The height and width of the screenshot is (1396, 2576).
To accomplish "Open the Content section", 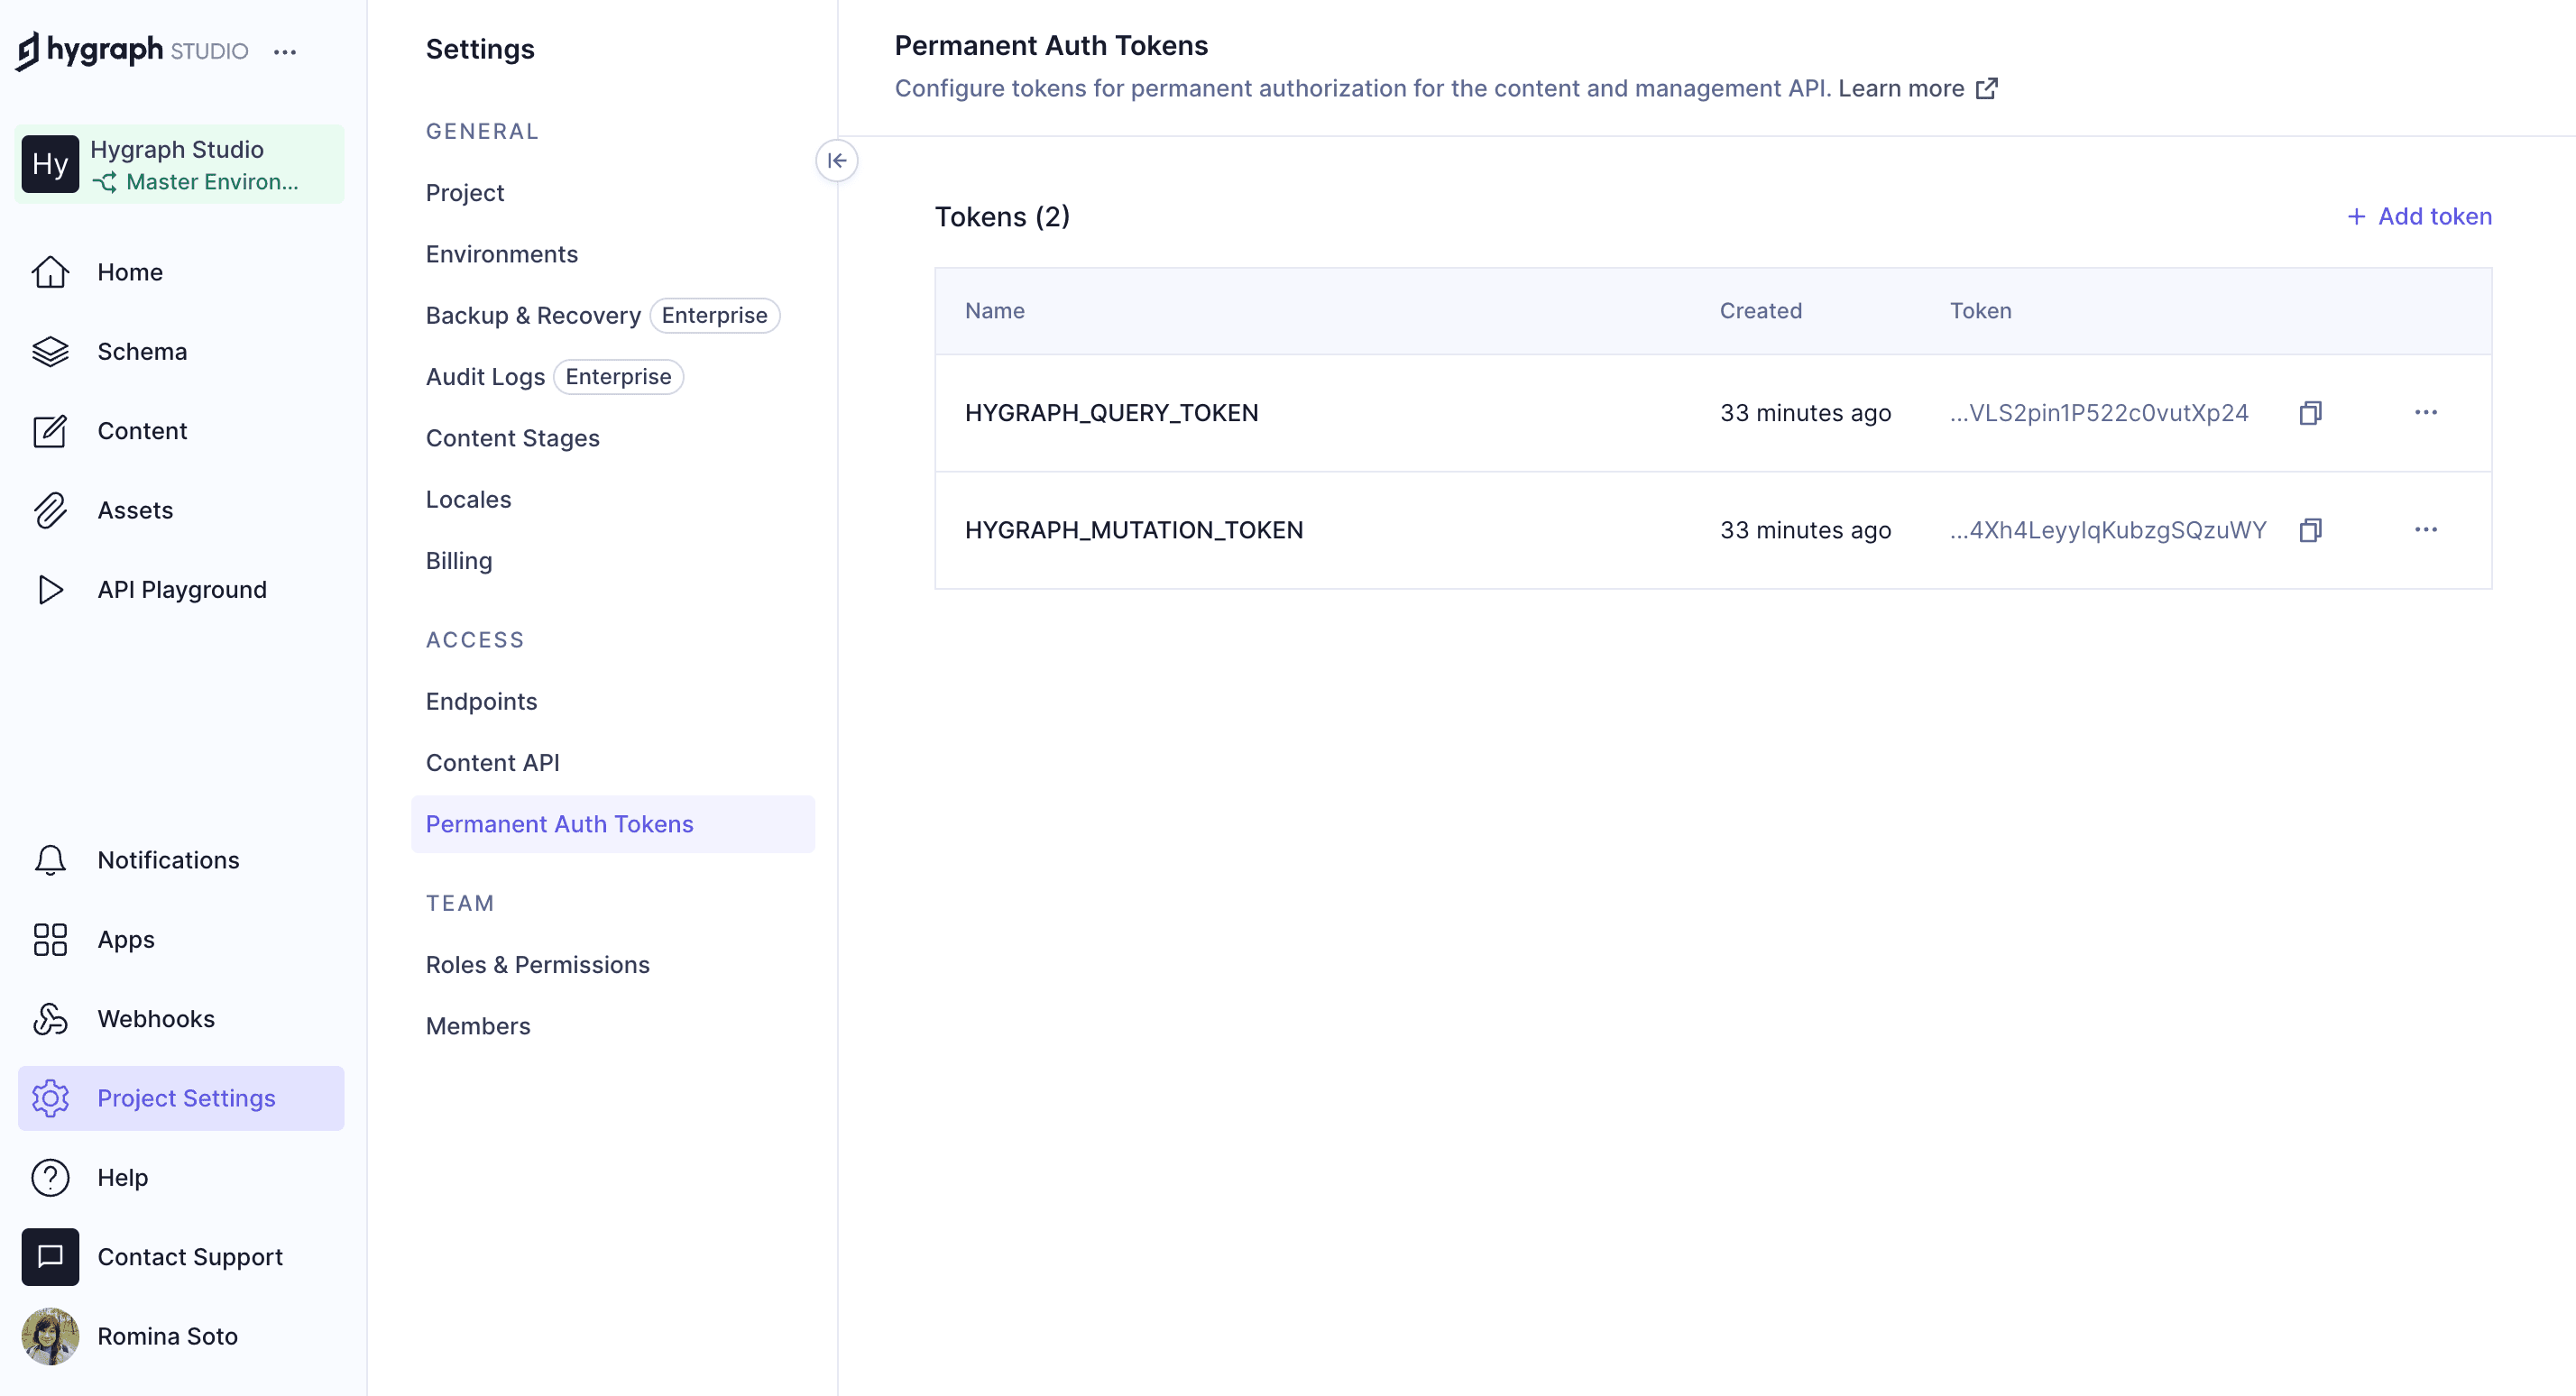I will pyautogui.click(x=142, y=430).
